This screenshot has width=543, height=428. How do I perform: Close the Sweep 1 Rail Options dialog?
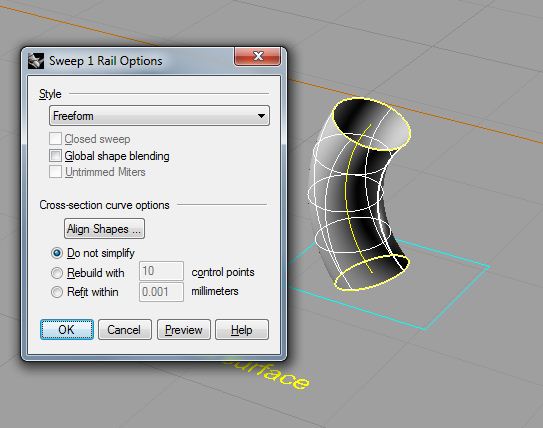click(257, 56)
